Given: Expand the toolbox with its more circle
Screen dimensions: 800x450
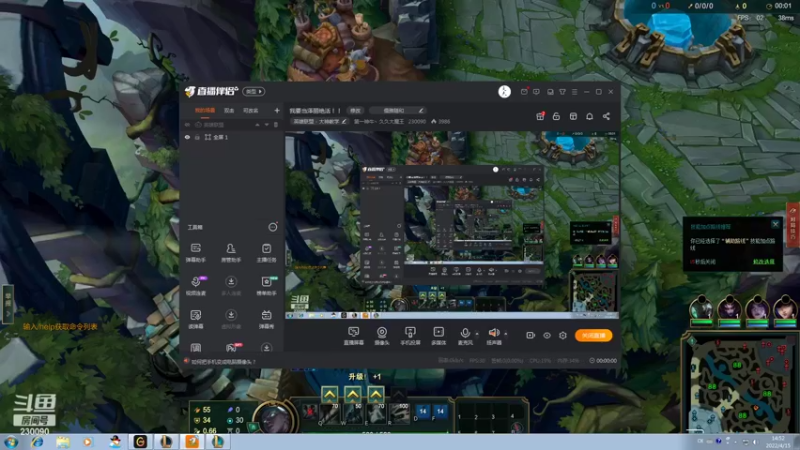Looking at the screenshot, I should click(273, 227).
